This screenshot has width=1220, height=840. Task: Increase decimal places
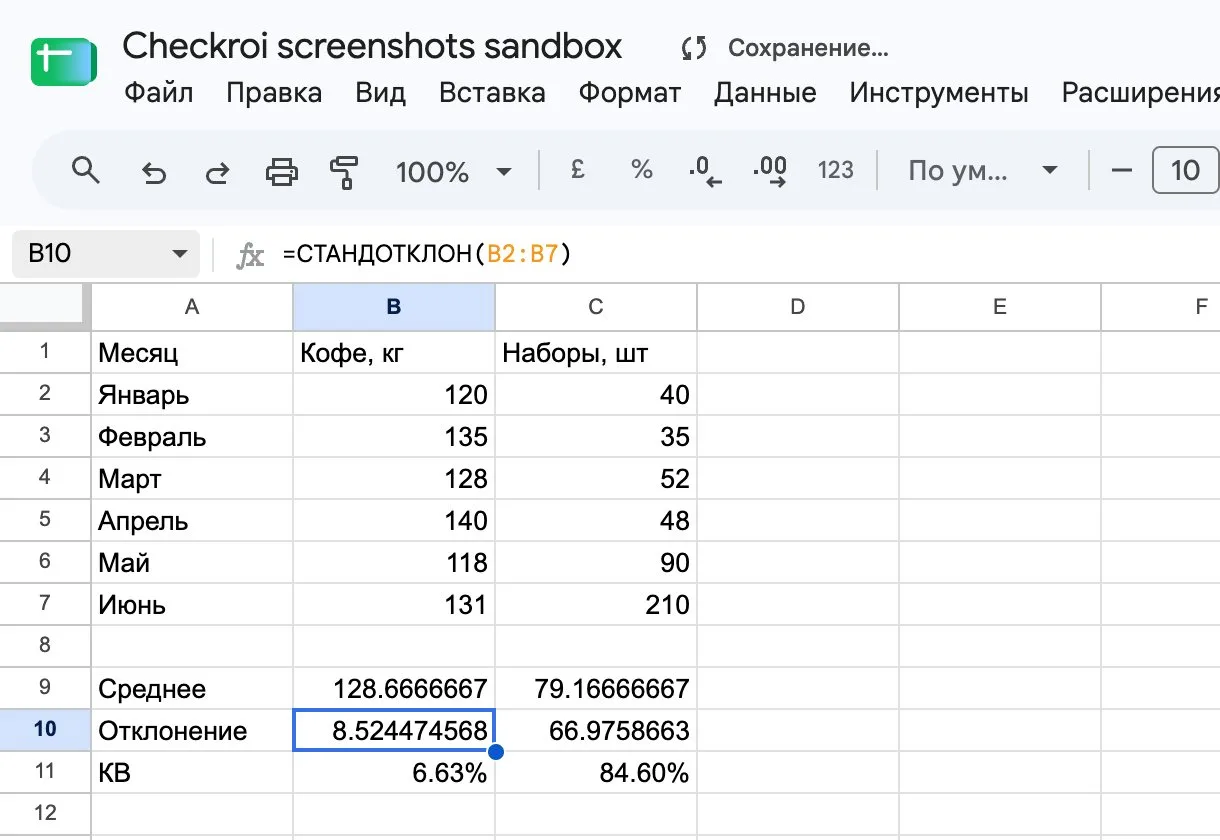(x=770, y=171)
